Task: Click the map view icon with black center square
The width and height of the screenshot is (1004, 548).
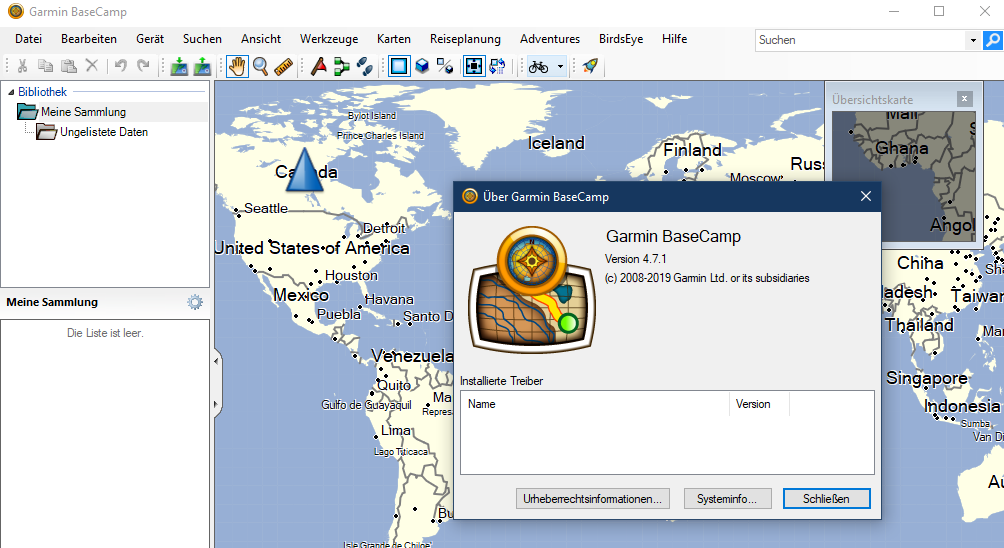Action: 474,66
